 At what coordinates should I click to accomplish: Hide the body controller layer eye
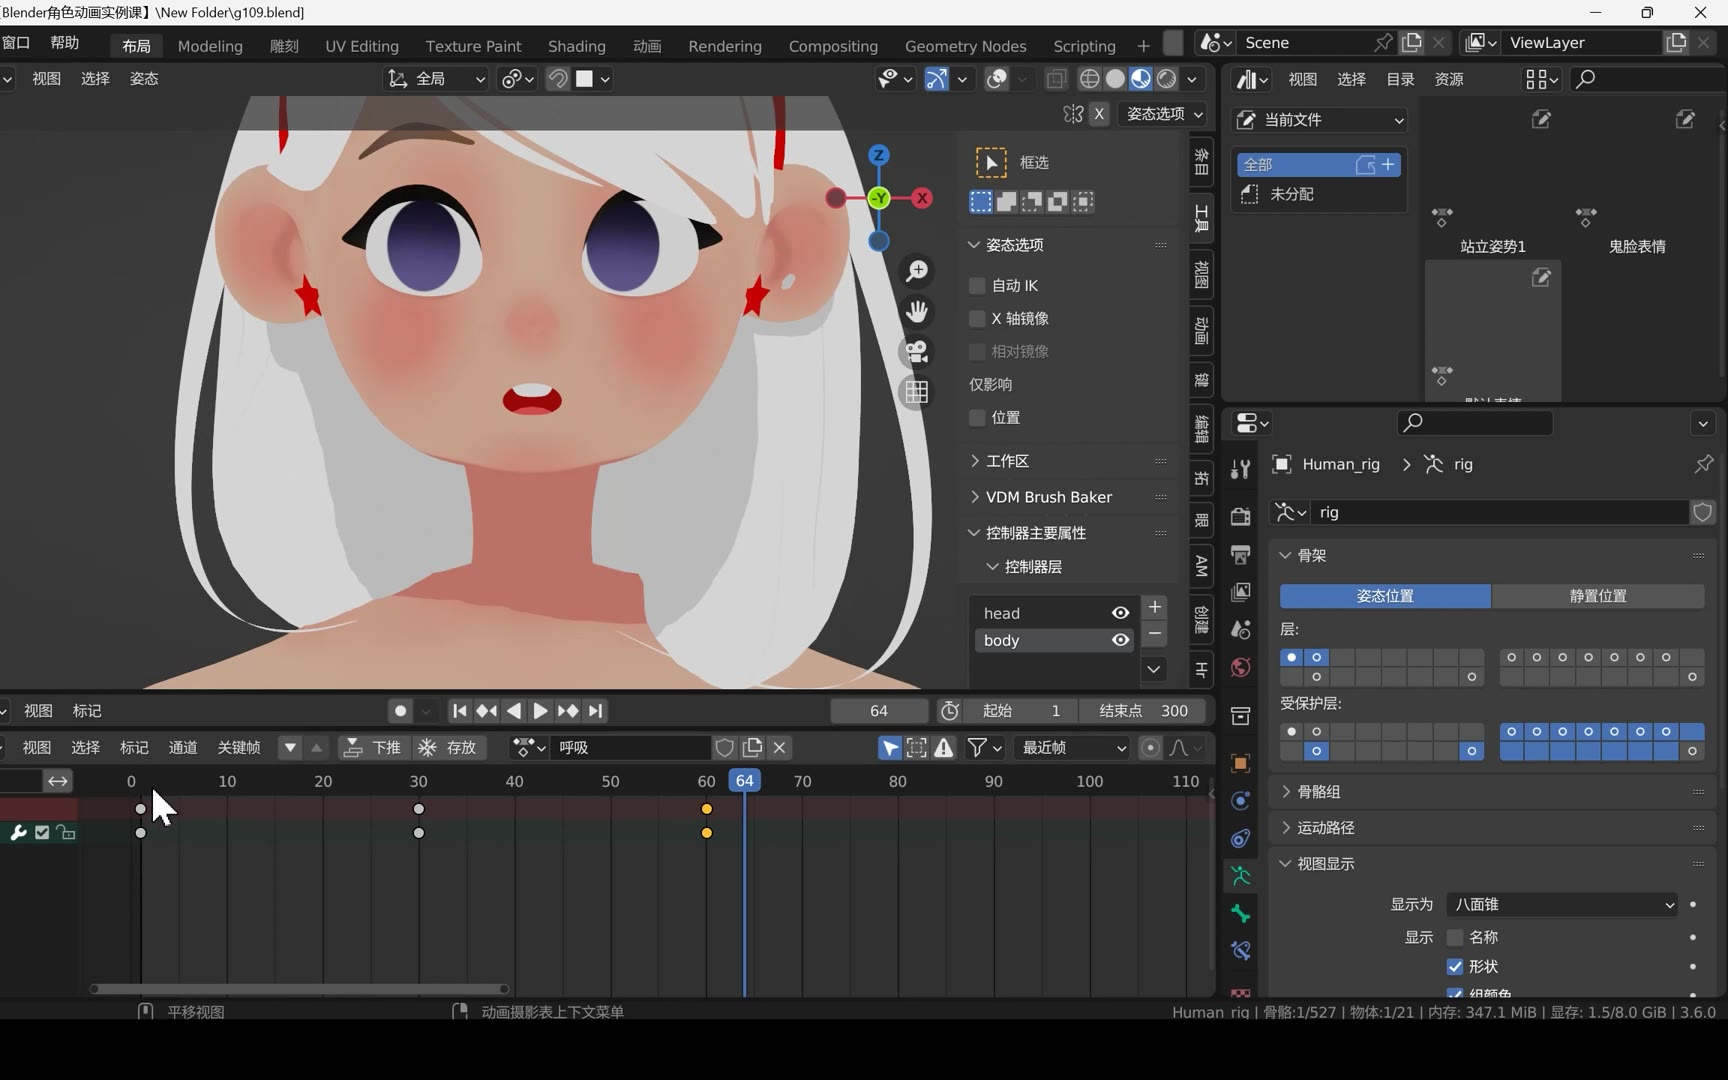1120,640
